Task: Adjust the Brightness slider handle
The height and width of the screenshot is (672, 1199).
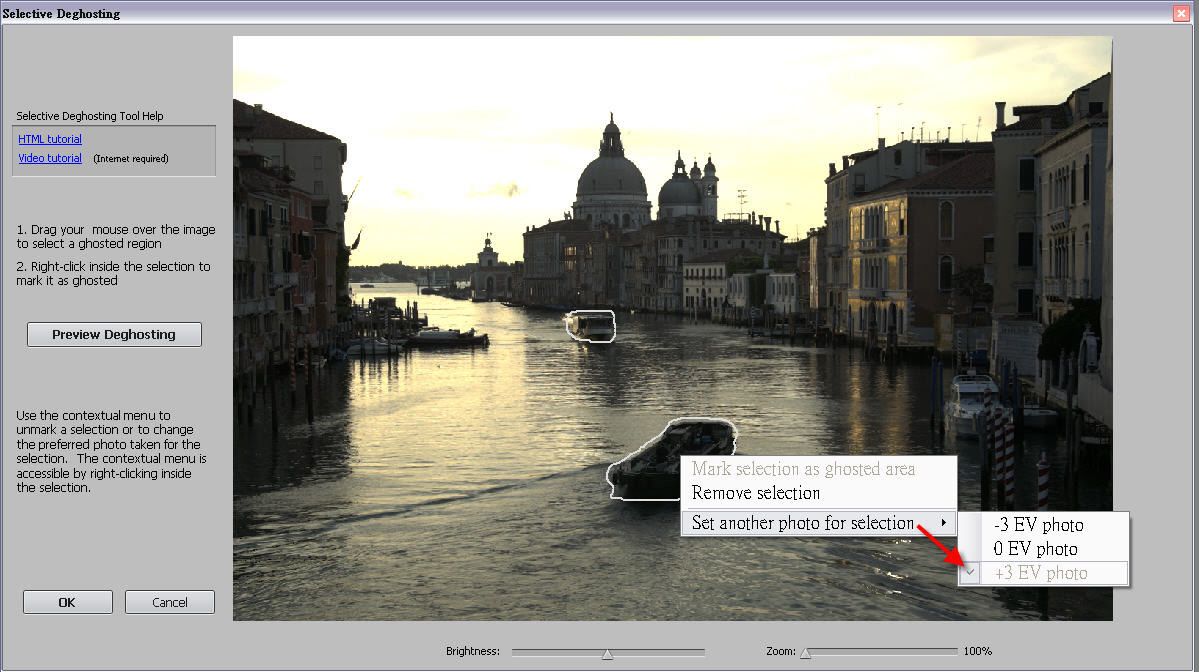Action: pos(607,654)
